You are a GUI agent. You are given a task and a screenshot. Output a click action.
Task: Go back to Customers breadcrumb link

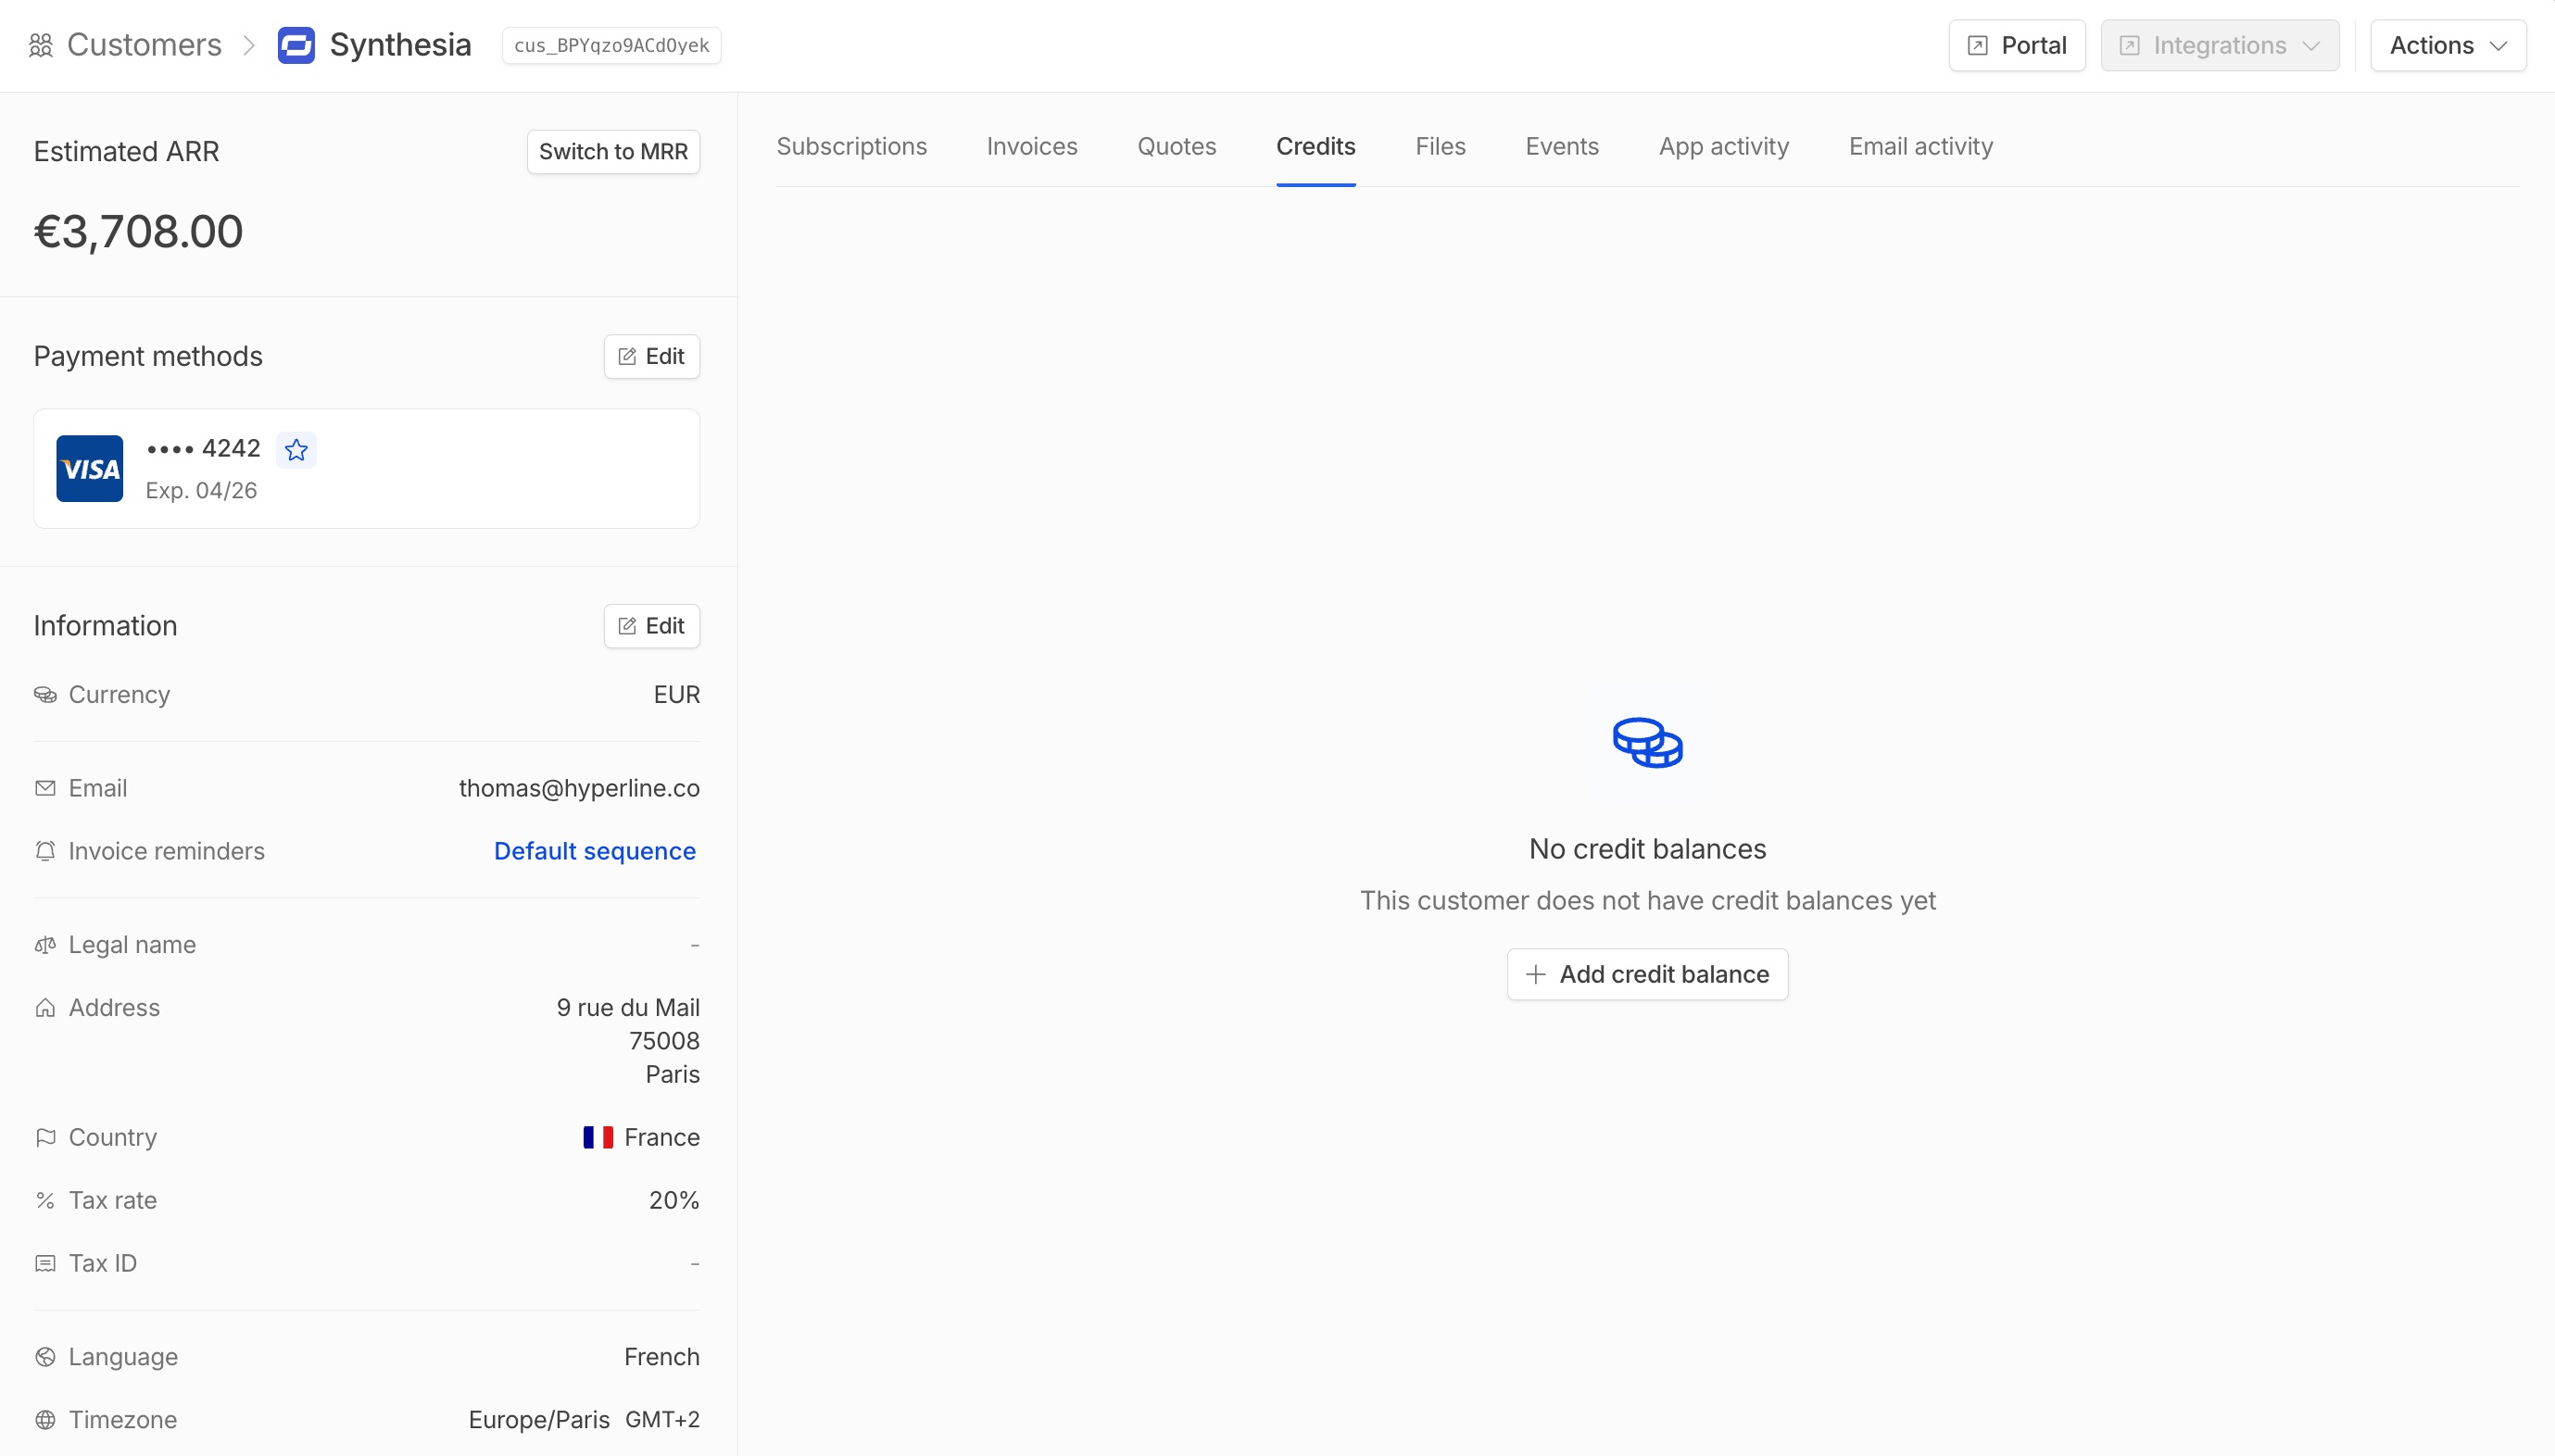pyautogui.click(x=144, y=45)
